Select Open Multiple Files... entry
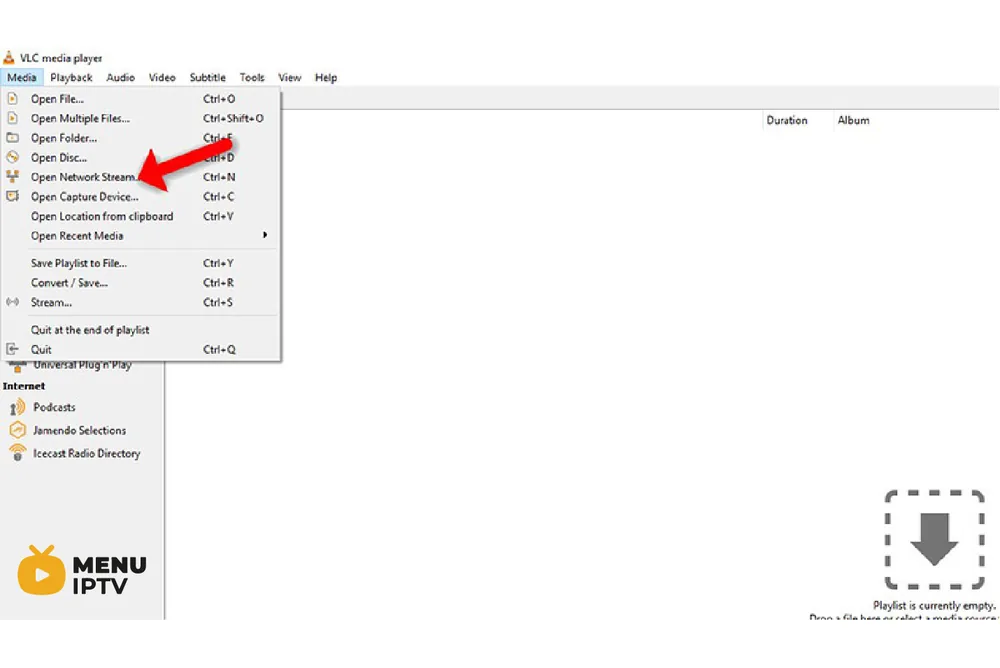The image size is (1000, 668). click(141, 118)
